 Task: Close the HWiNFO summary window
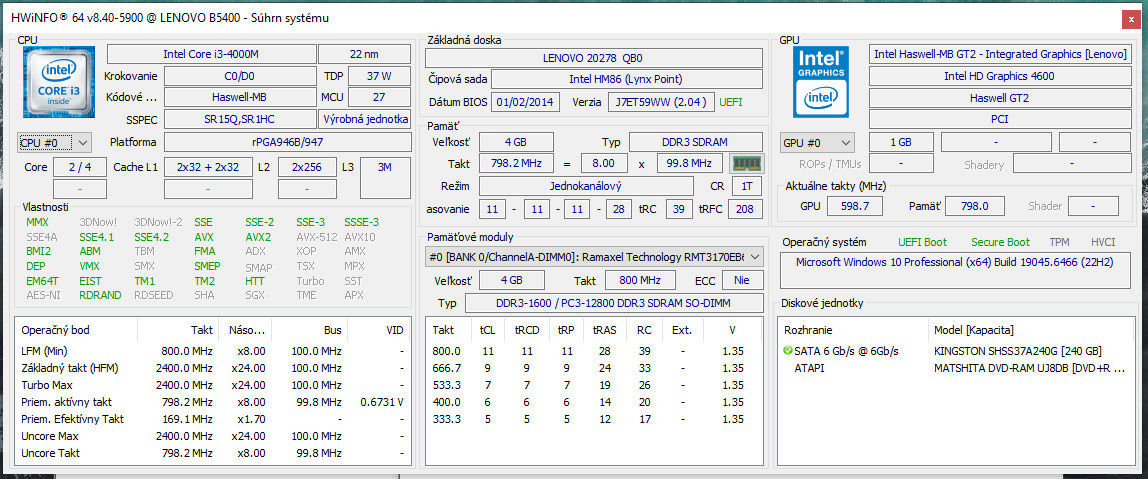point(1128,17)
